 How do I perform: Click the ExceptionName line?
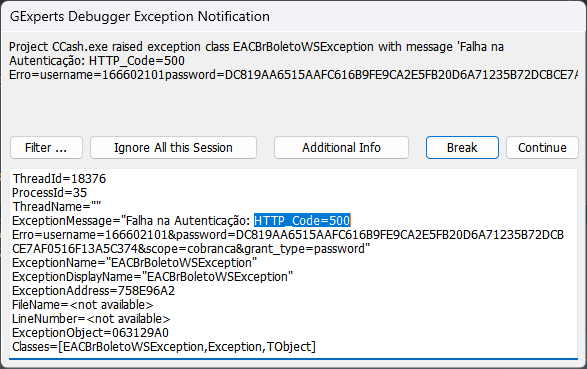click(x=134, y=263)
